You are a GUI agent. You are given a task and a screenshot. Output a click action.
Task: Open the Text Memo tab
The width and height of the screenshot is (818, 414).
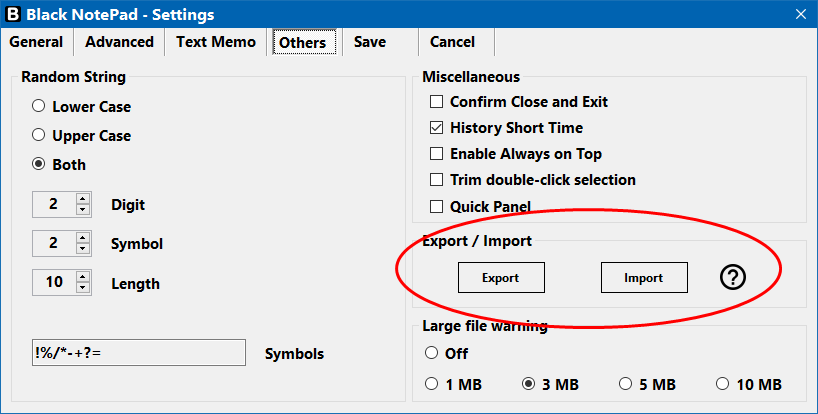[216, 42]
